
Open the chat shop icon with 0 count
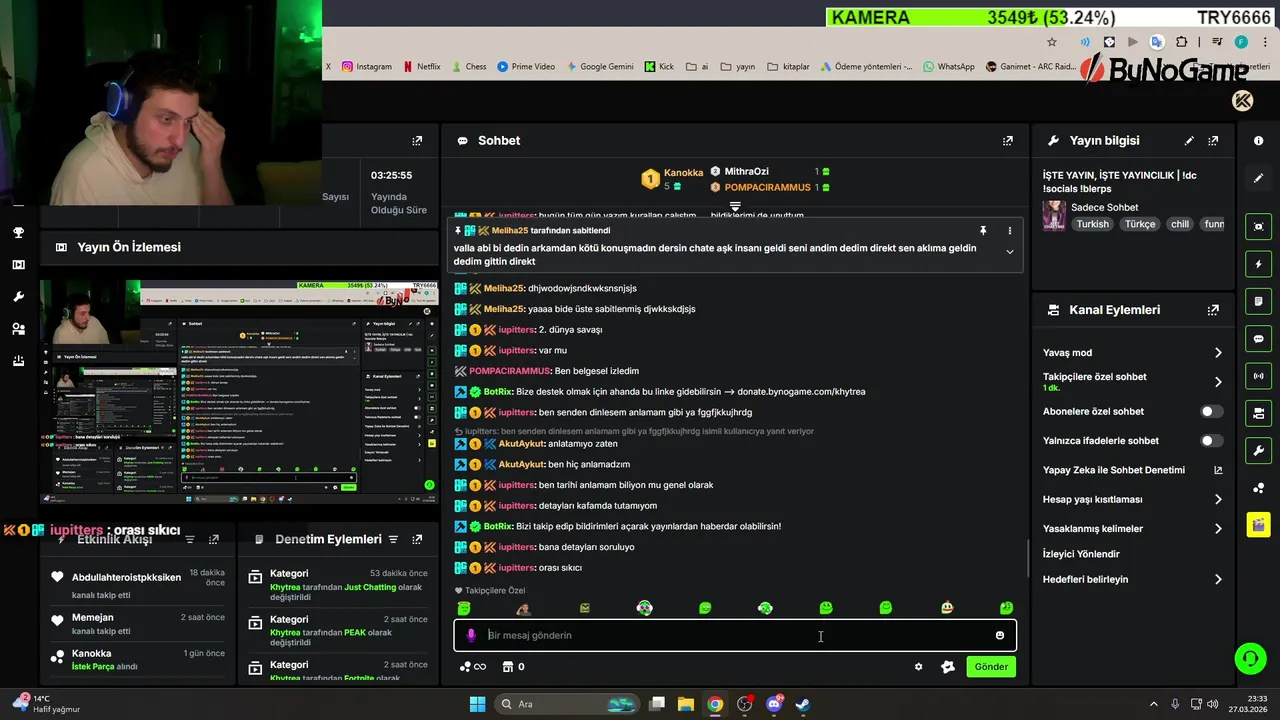tap(513, 667)
